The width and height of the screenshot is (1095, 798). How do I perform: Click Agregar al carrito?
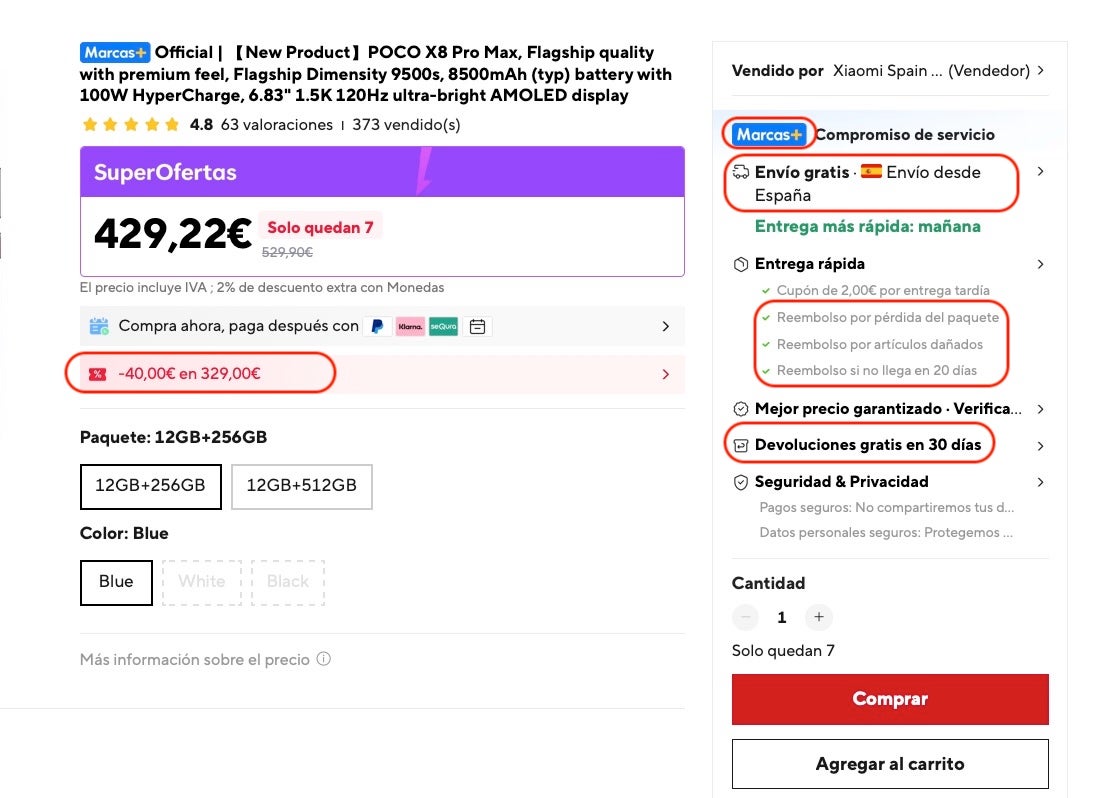point(889,763)
